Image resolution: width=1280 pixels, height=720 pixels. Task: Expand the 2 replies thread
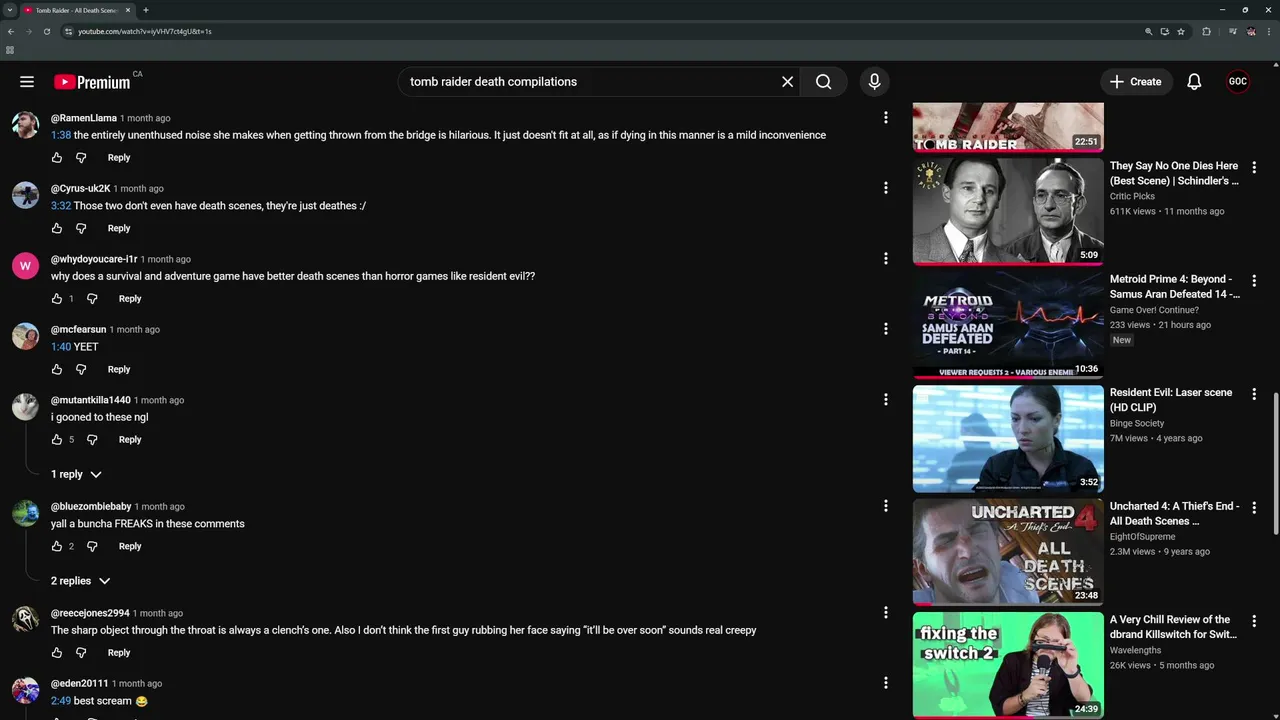pos(80,581)
